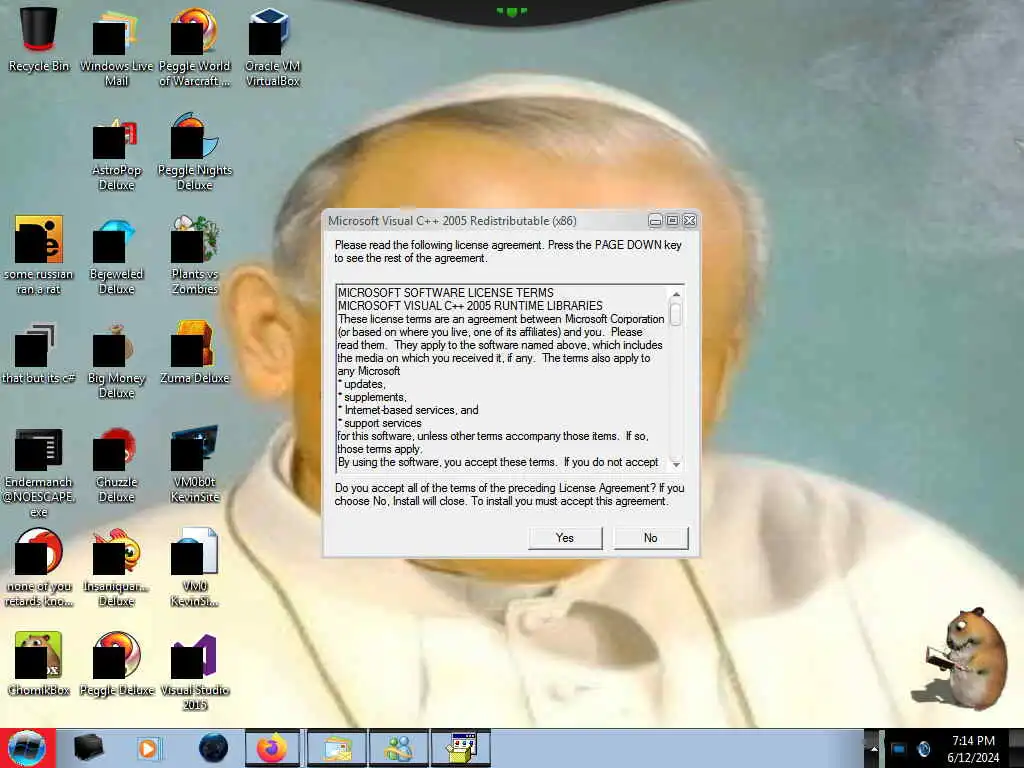Viewport: 1024px width, 768px height.
Task: Select Zuma Deluxe desktop icon
Action: click(x=195, y=353)
